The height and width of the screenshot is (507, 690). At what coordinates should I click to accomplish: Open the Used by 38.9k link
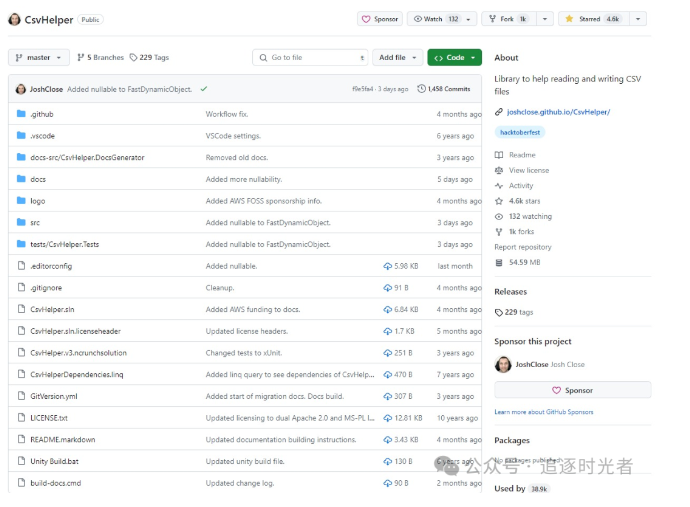click(521, 489)
